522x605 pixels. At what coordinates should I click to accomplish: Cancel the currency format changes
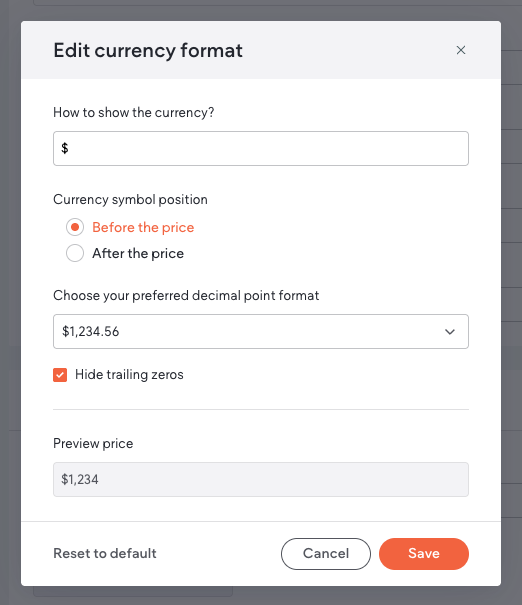point(326,554)
